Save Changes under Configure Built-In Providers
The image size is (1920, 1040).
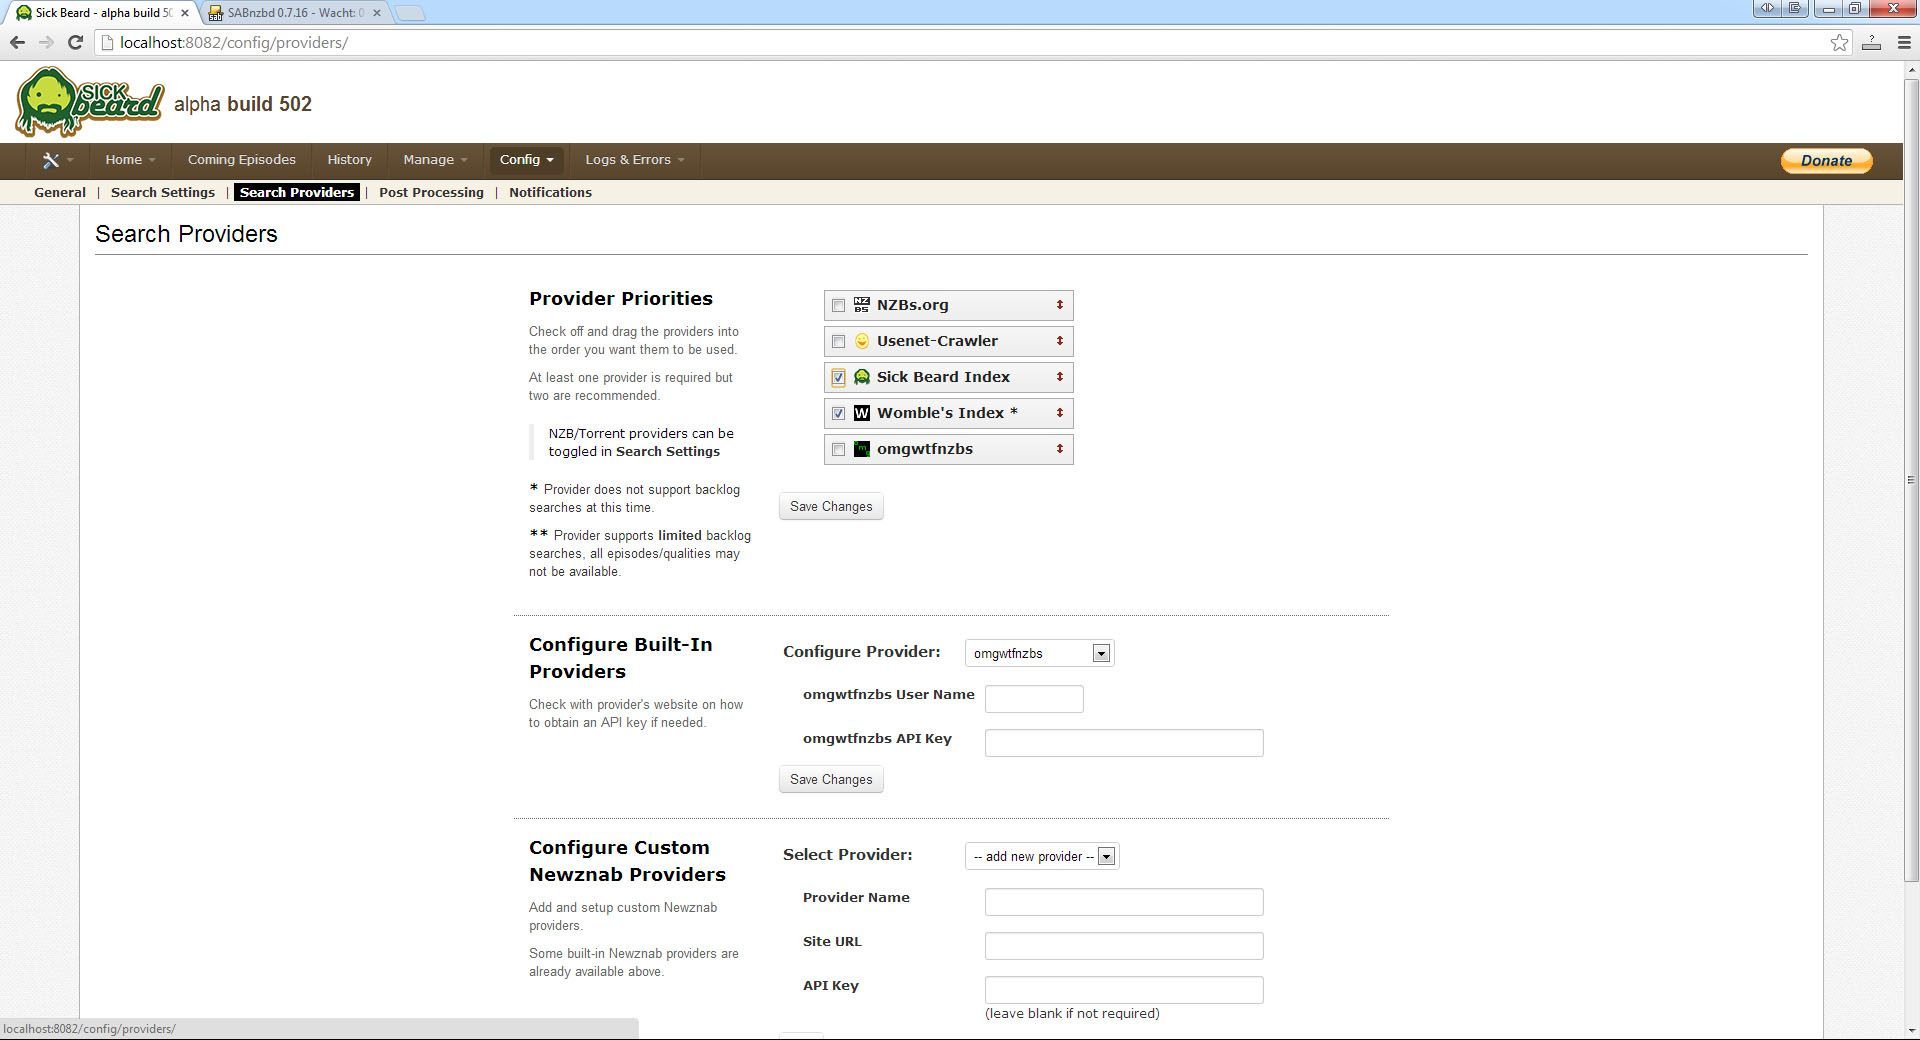tap(831, 780)
